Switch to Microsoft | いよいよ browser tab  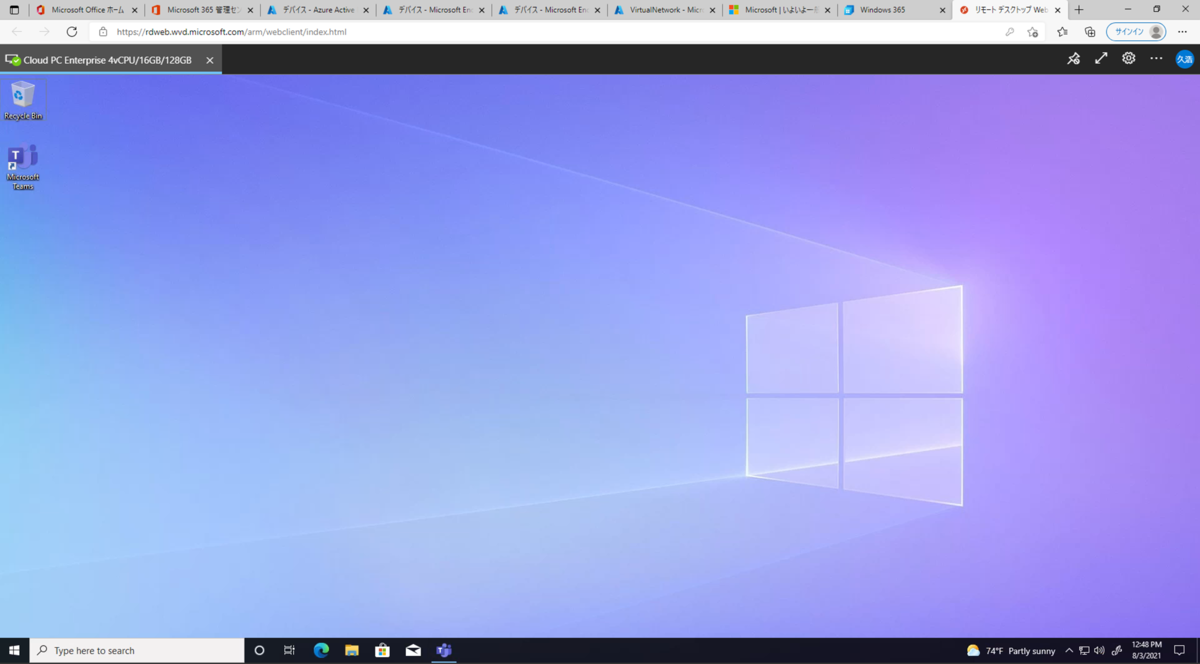(x=778, y=10)
